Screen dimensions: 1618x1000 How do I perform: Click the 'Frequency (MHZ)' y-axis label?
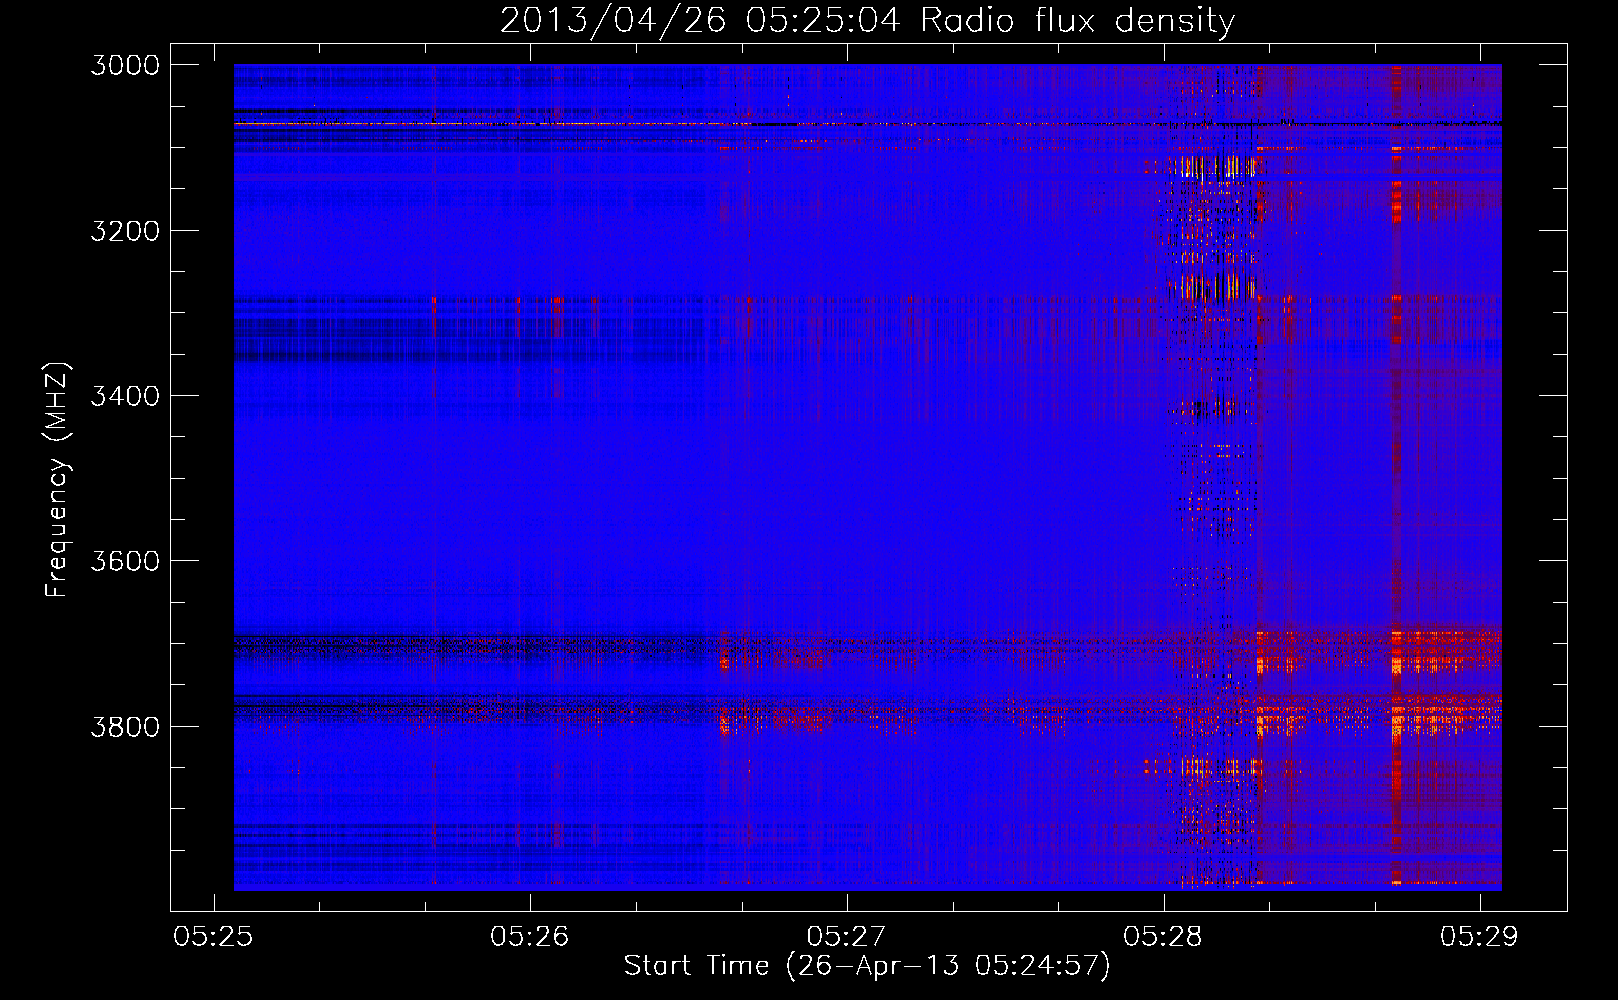click(57, 480)
